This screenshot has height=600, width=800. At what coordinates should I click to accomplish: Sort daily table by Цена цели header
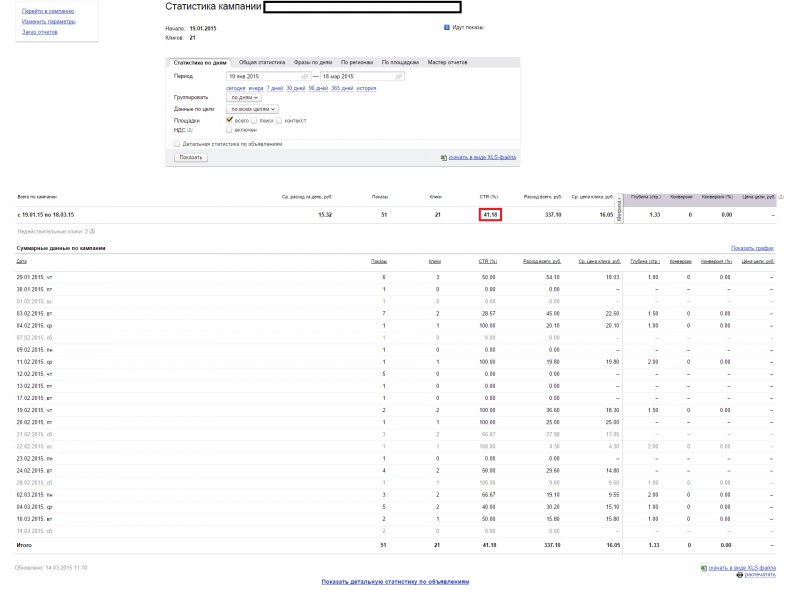tap(758, 262)
